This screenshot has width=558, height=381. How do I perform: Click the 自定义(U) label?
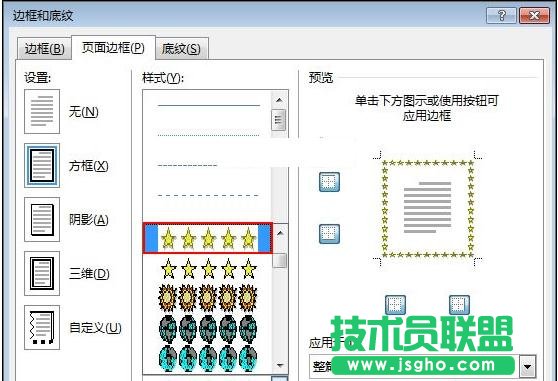coord(95,328)
